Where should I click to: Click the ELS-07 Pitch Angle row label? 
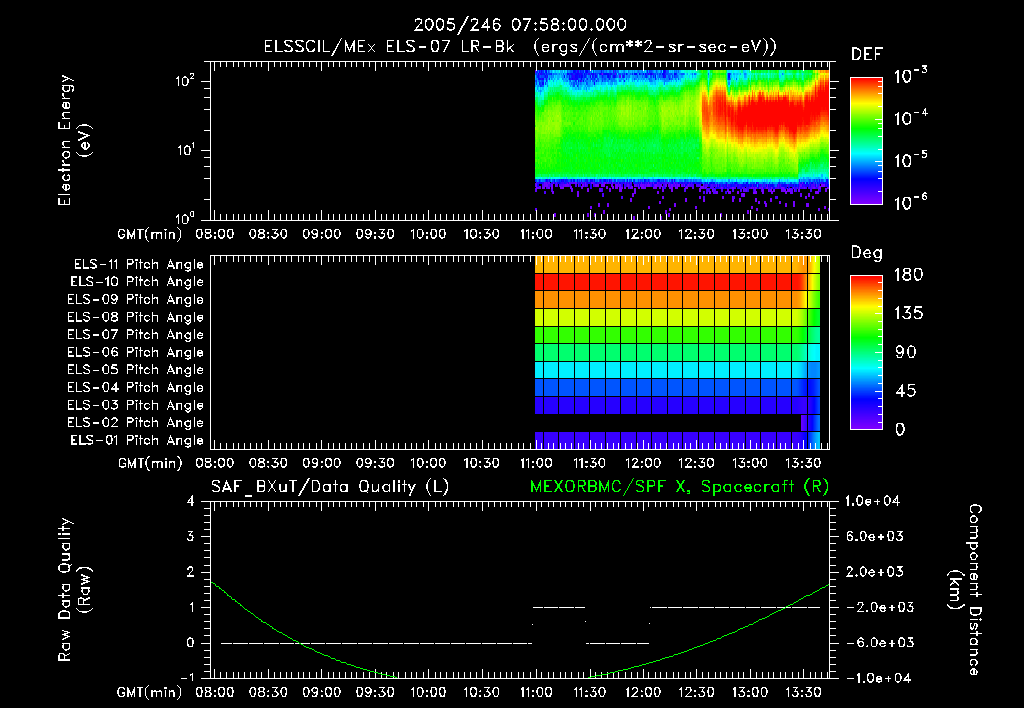click(135, 335)
